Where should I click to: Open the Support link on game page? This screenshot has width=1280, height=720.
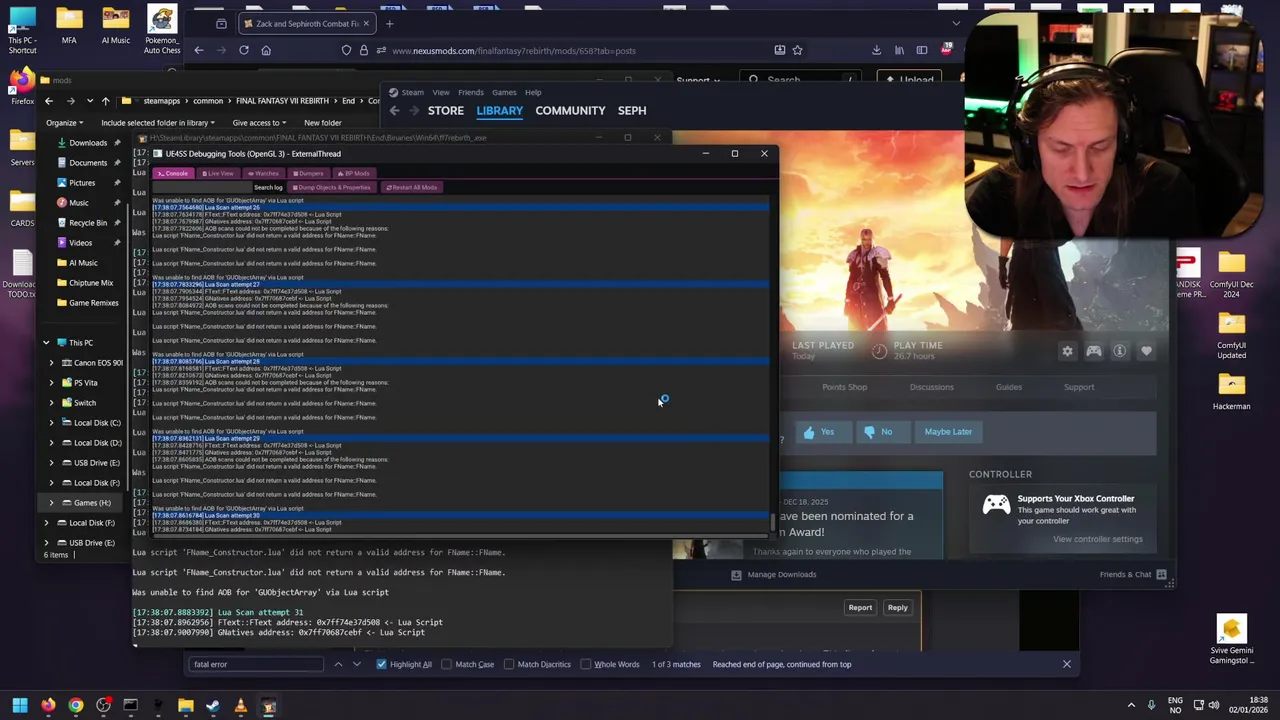pyautogui.click(x=1078, y=387)
